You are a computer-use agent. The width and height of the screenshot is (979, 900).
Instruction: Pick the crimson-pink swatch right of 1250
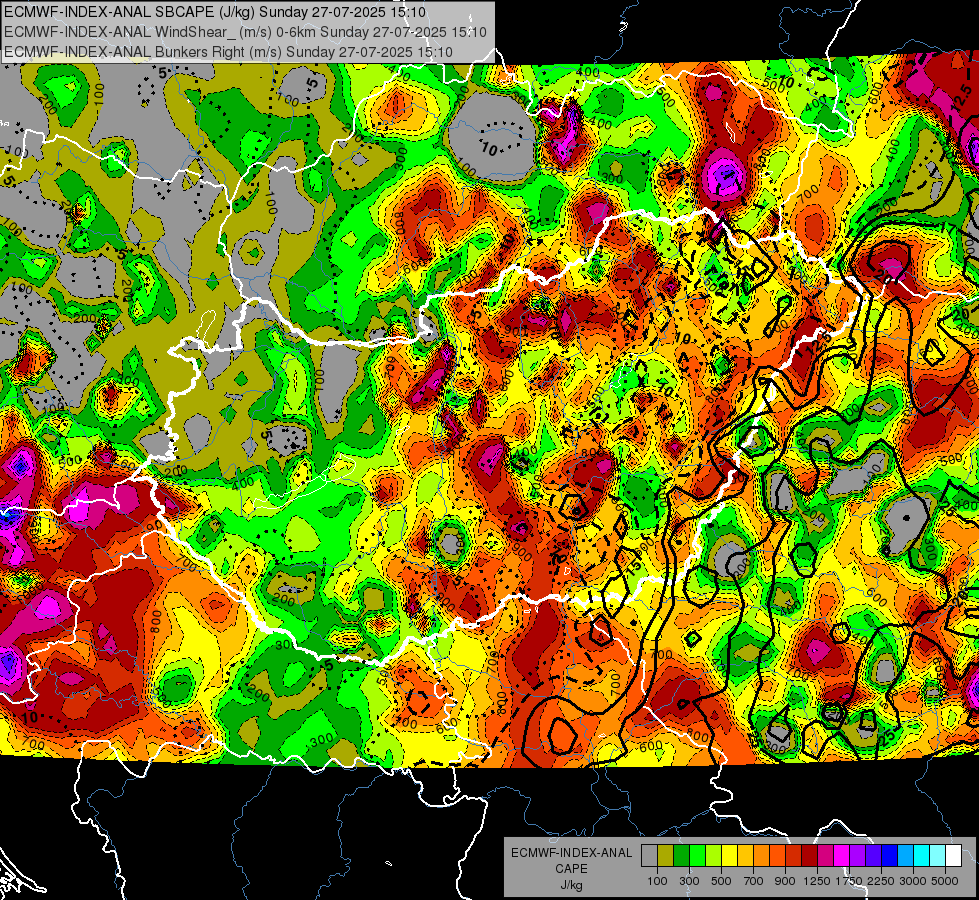(x=825, y=856)
